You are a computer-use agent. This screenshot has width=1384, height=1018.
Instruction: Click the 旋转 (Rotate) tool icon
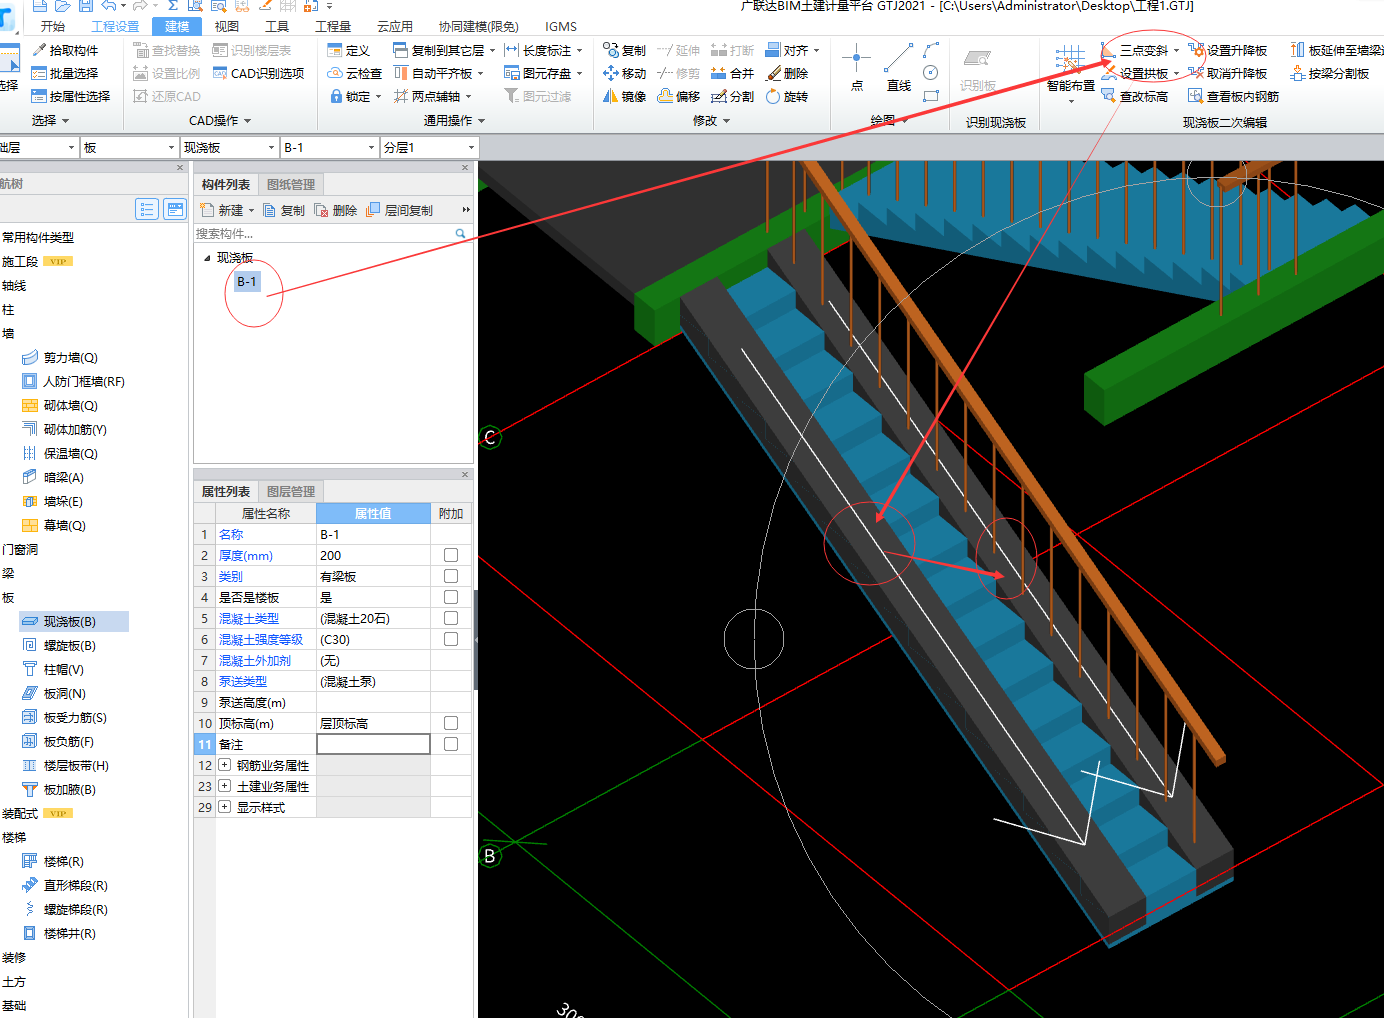click(x=774, y=97)
